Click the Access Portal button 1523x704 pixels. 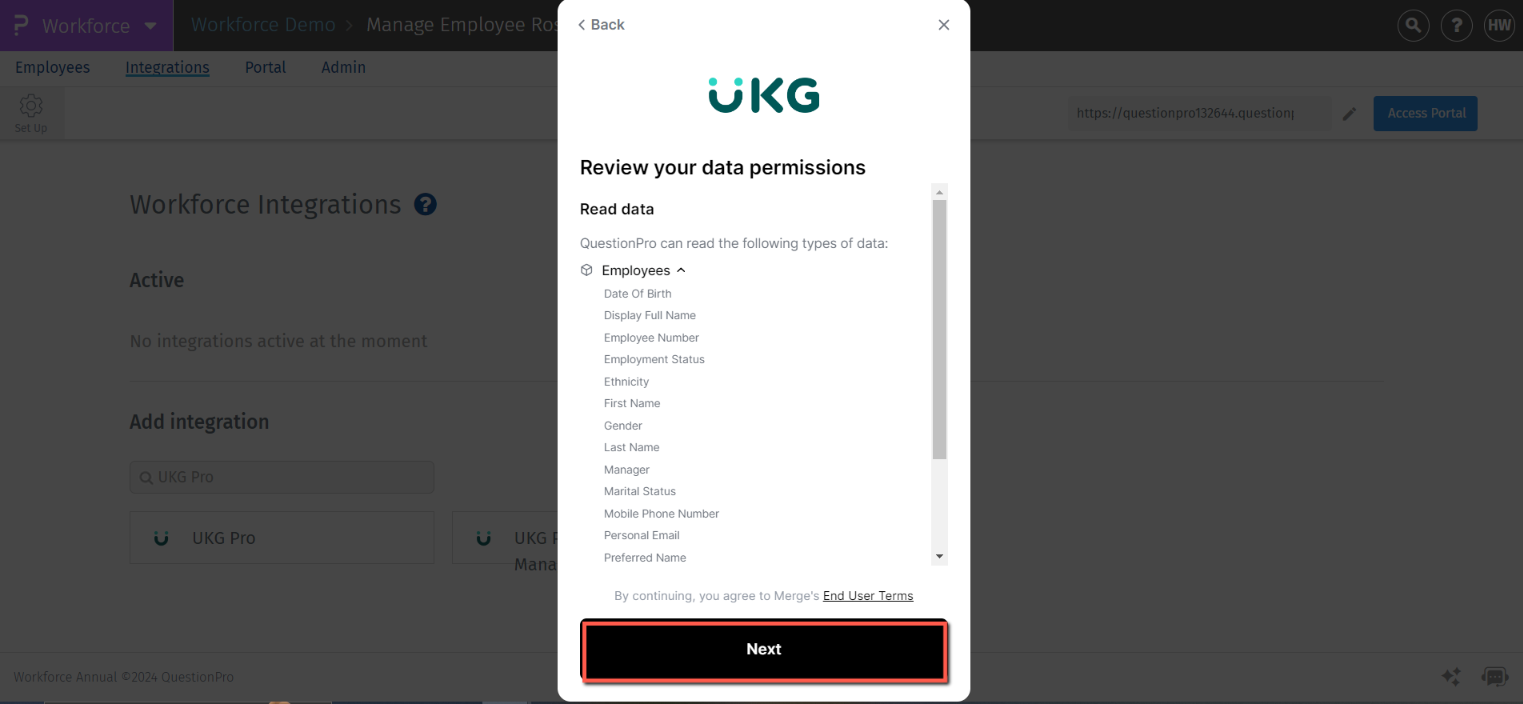1425,113
